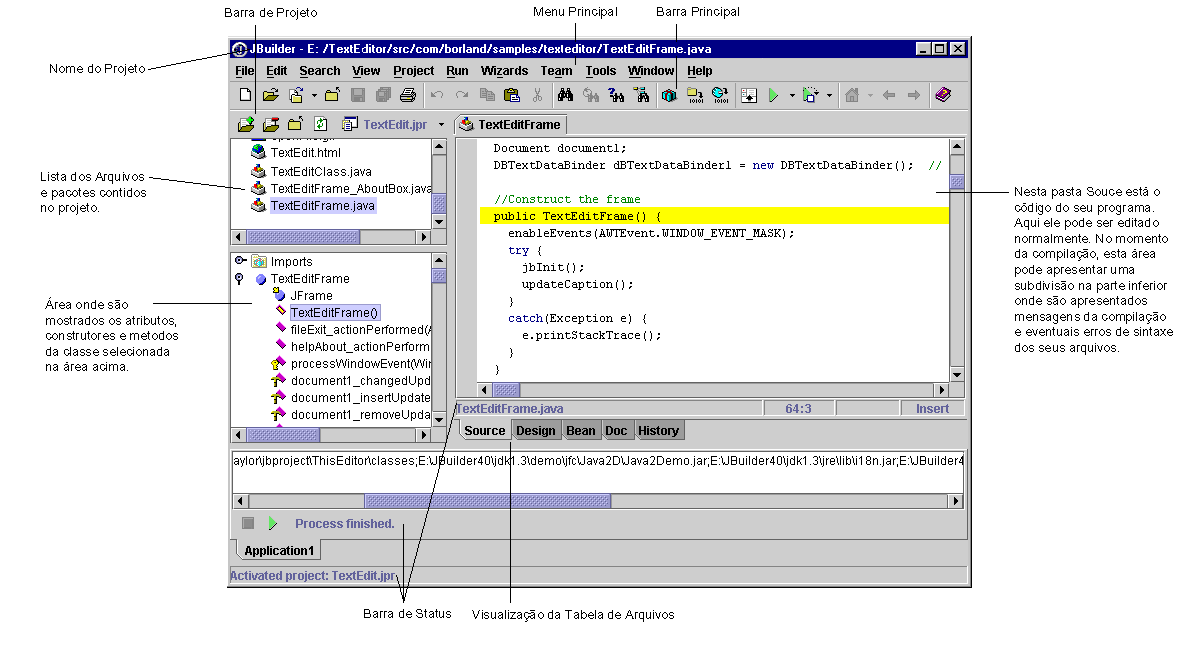Click the Browse Classes toolbar icon
Viewport: 1200px width, 648px height.
[641, 96]
